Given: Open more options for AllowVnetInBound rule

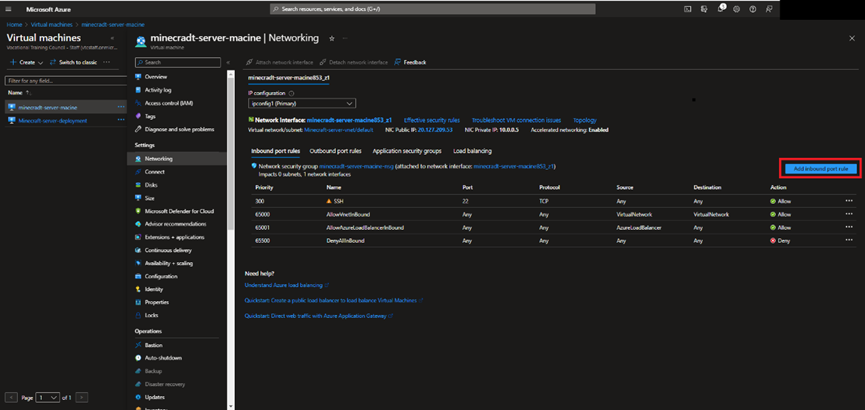Looking at the screenshot, I should tap(849, 214).
